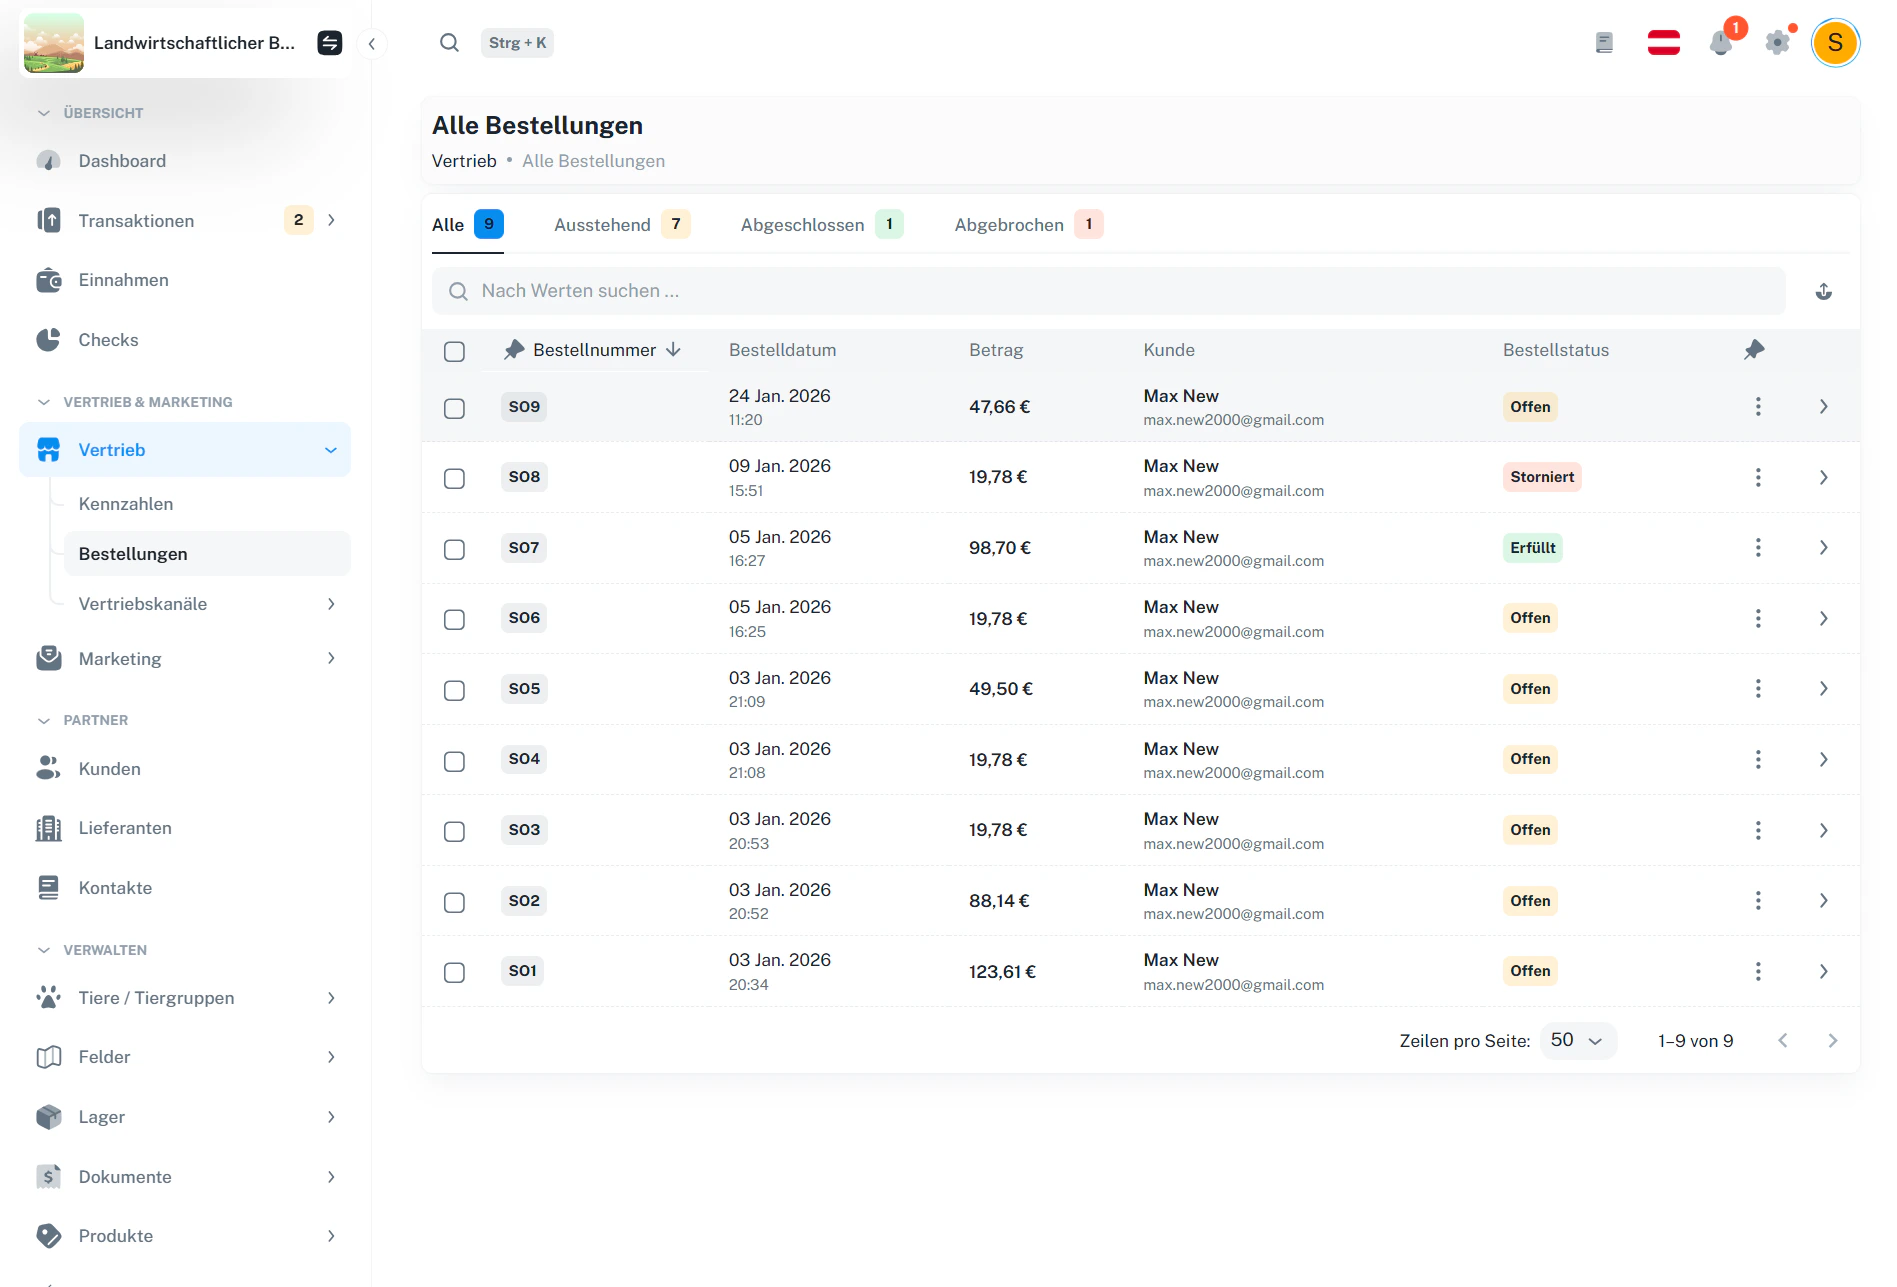
Task: Click pin icon in the actions column header
Action: 1754,350
